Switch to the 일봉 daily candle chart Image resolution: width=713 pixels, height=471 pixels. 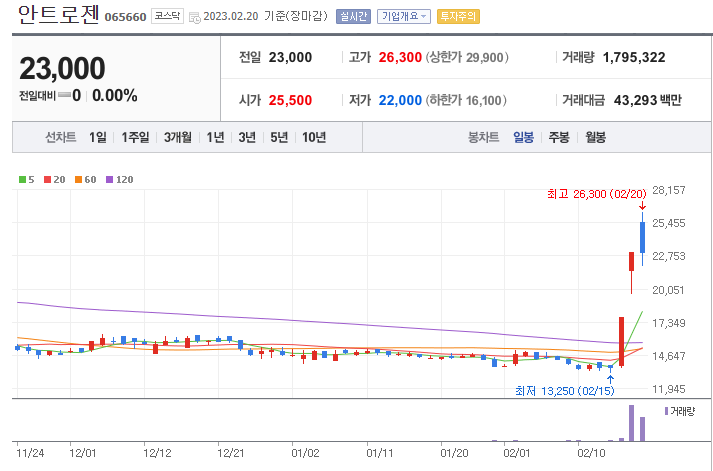coord(523,137)
